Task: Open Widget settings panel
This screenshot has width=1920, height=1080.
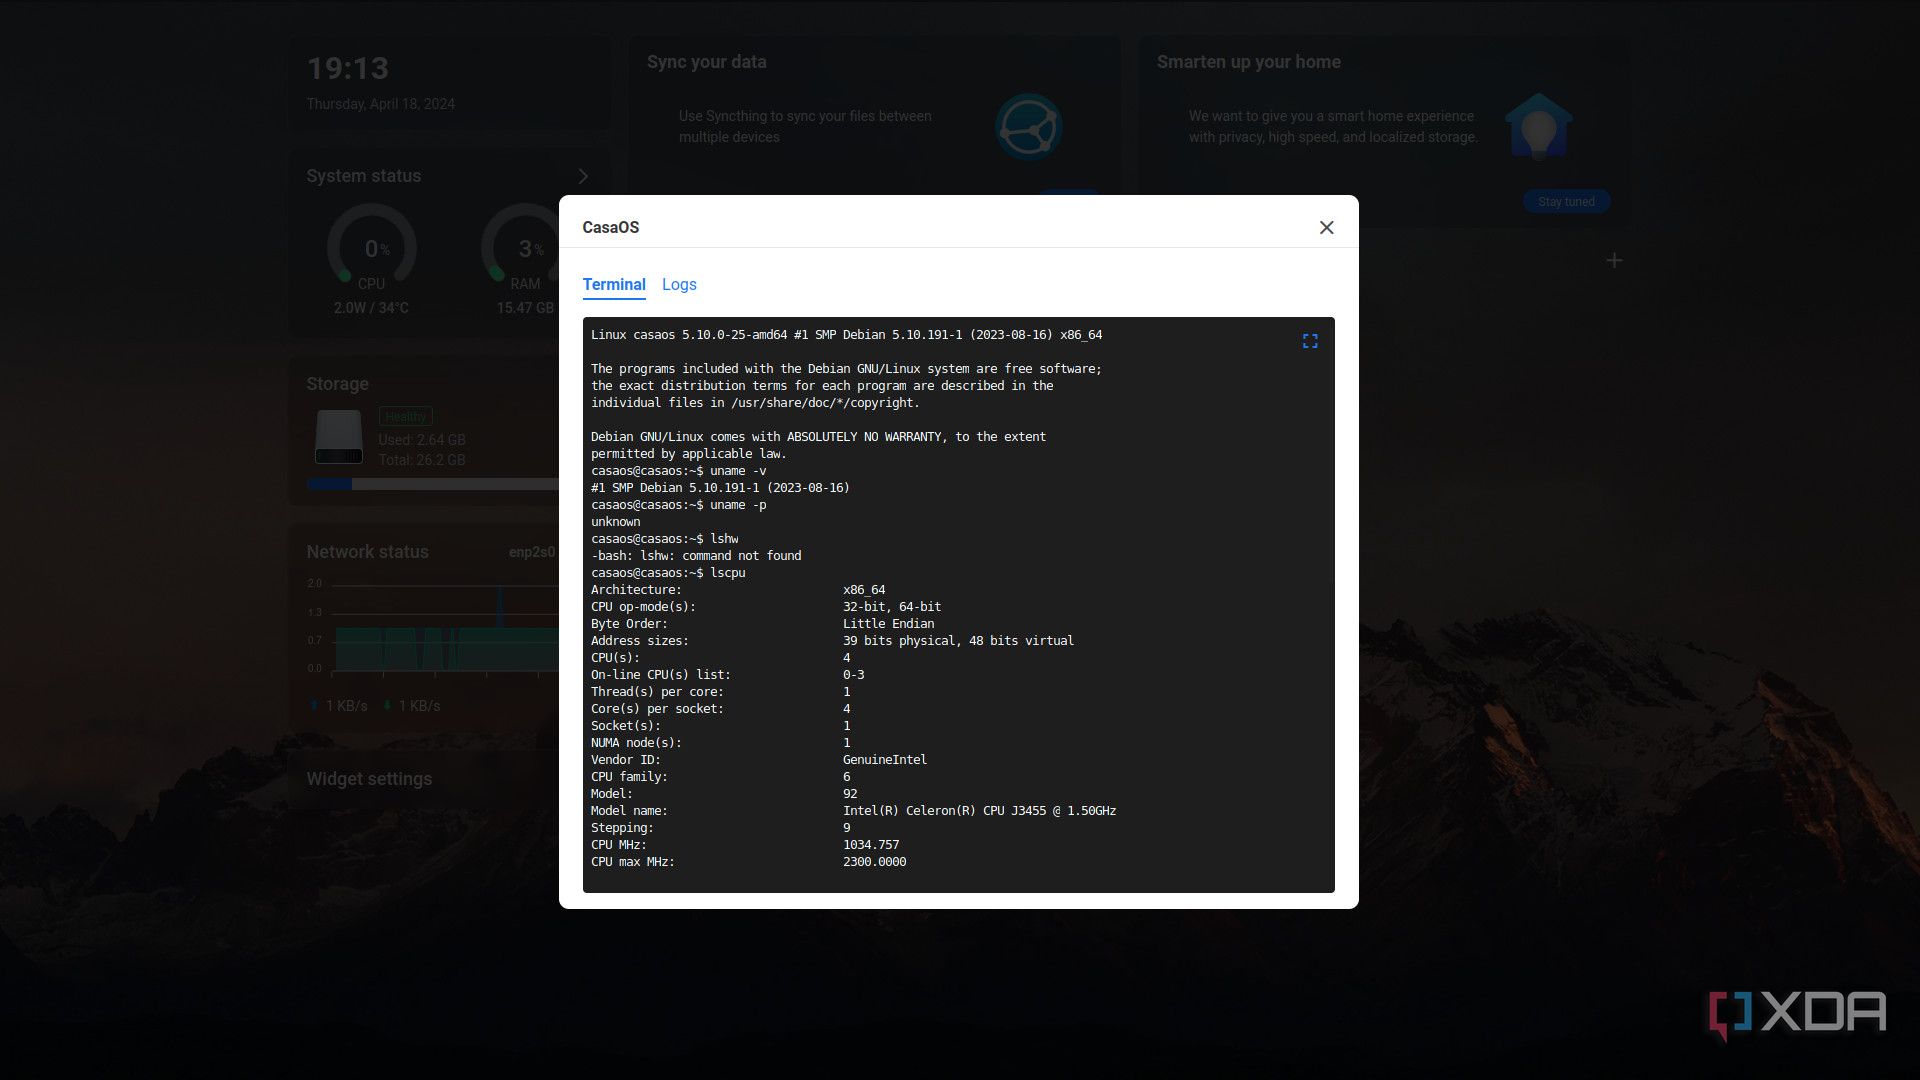Action: coord(369,779)
